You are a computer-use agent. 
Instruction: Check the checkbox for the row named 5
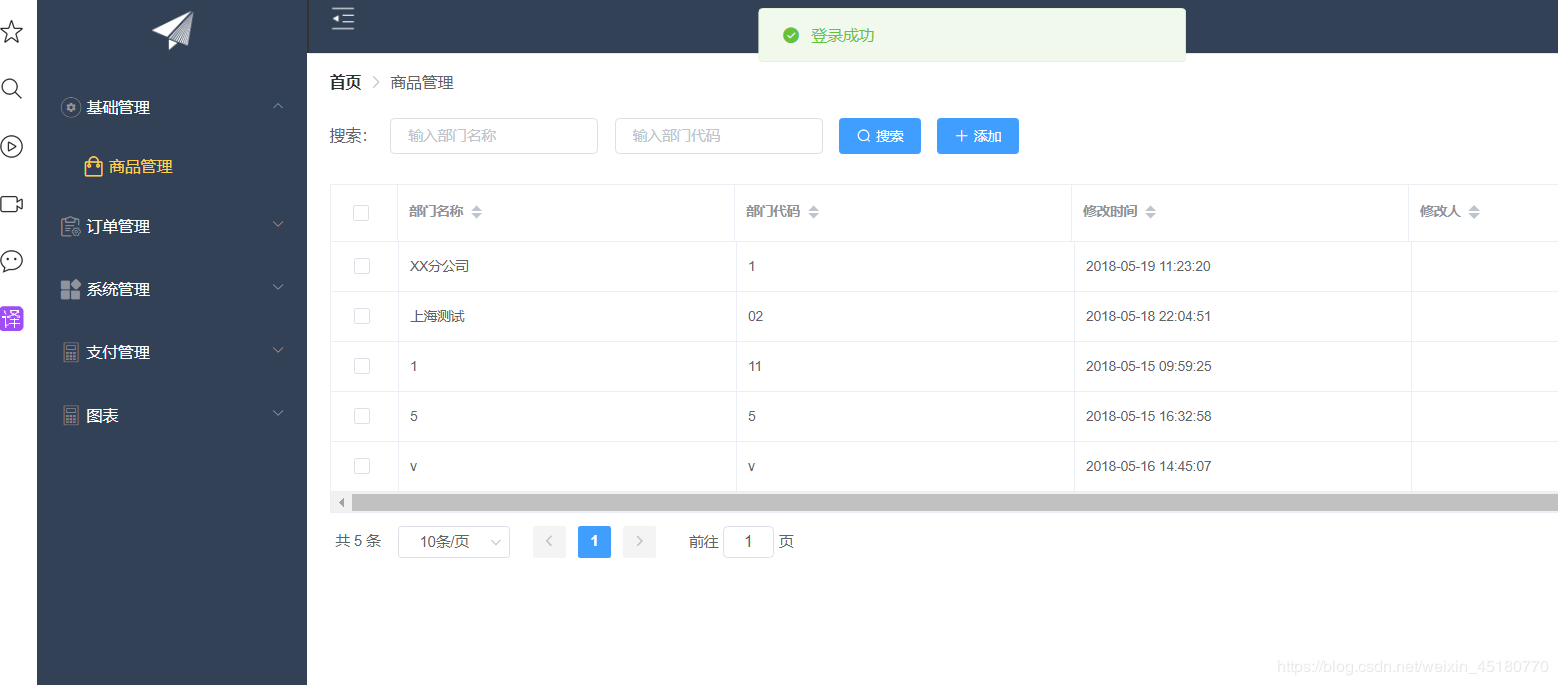362,416
